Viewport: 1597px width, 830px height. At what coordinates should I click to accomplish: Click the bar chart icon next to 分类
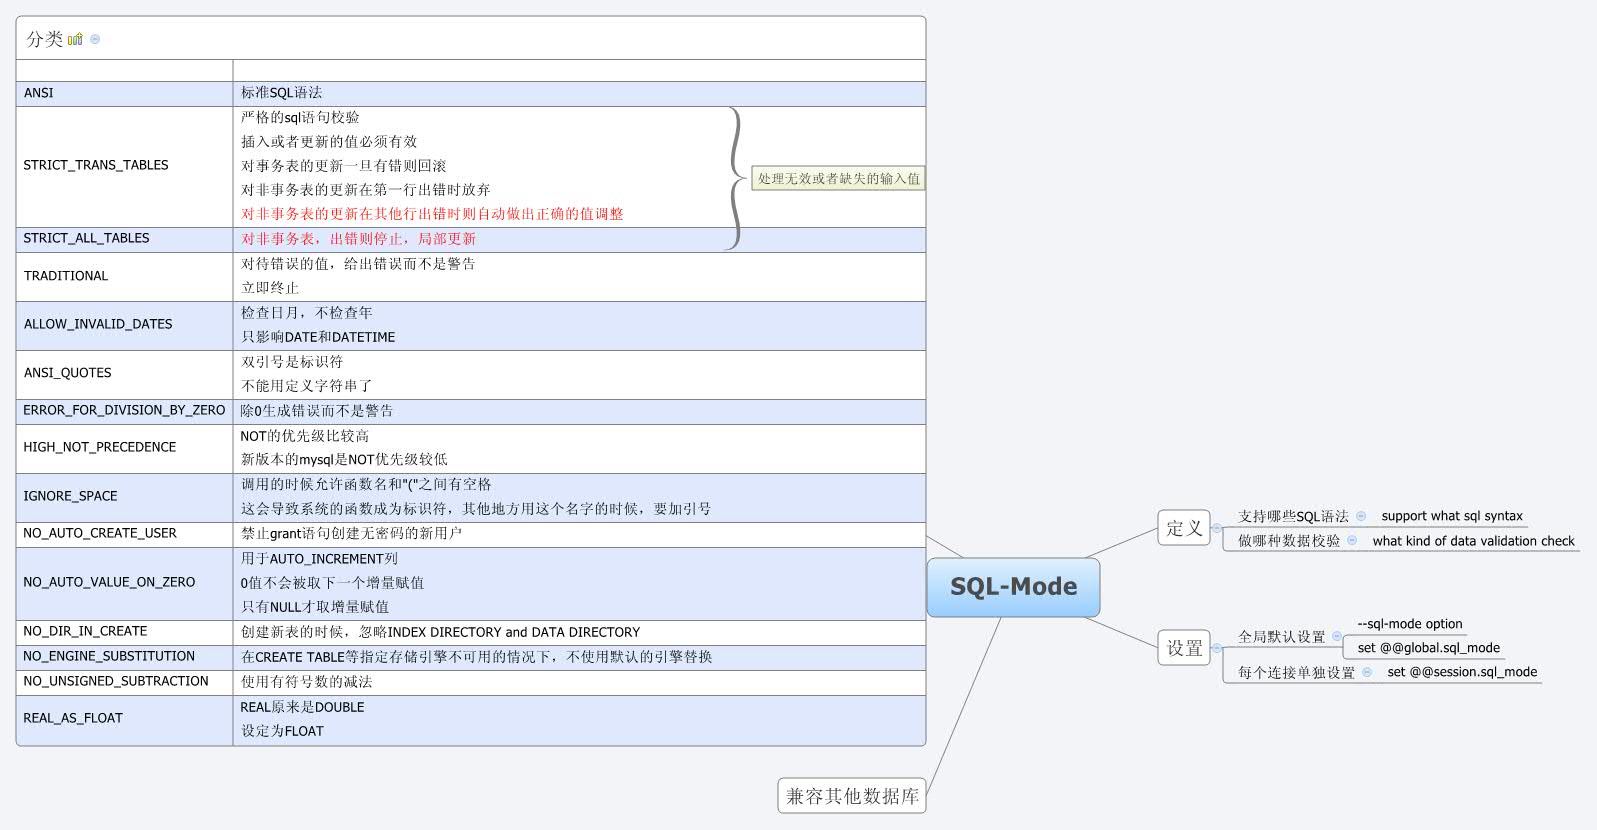pyautogui.click(x=75, y=39)
